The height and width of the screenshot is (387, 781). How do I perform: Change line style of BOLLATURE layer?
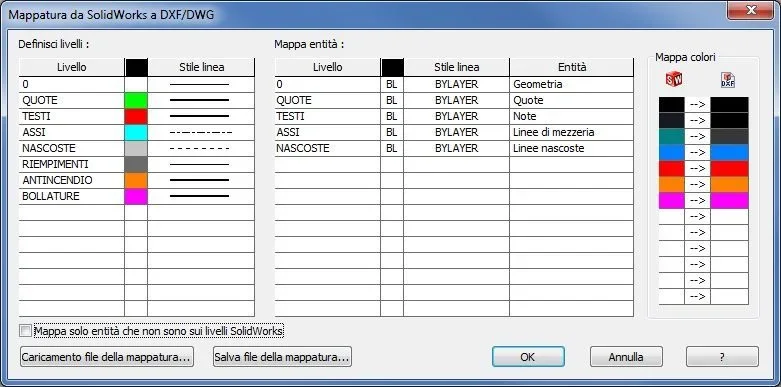pyautogui.click(x=201, y=196)
